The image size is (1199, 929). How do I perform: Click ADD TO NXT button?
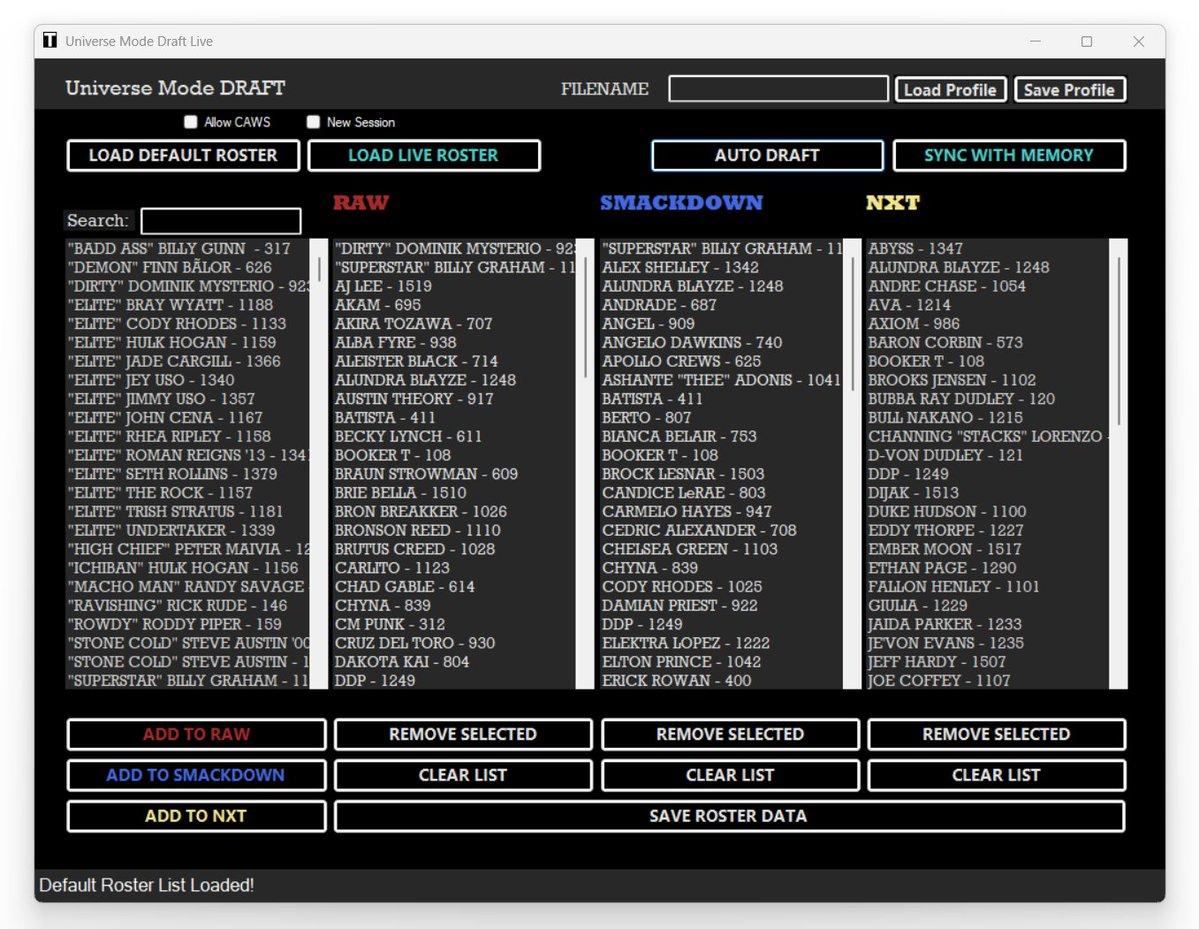(x=197, y=816)
